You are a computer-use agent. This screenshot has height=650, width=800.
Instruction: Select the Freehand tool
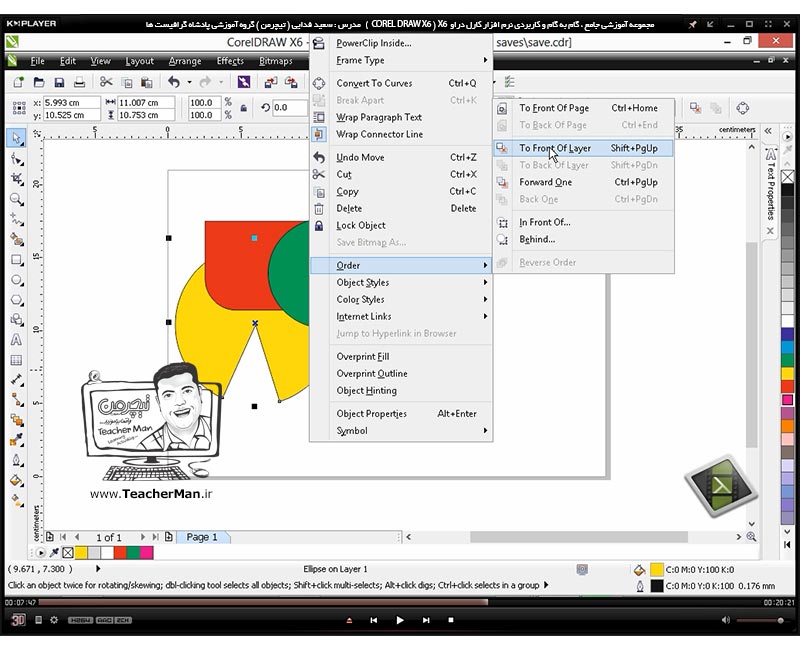16,219
